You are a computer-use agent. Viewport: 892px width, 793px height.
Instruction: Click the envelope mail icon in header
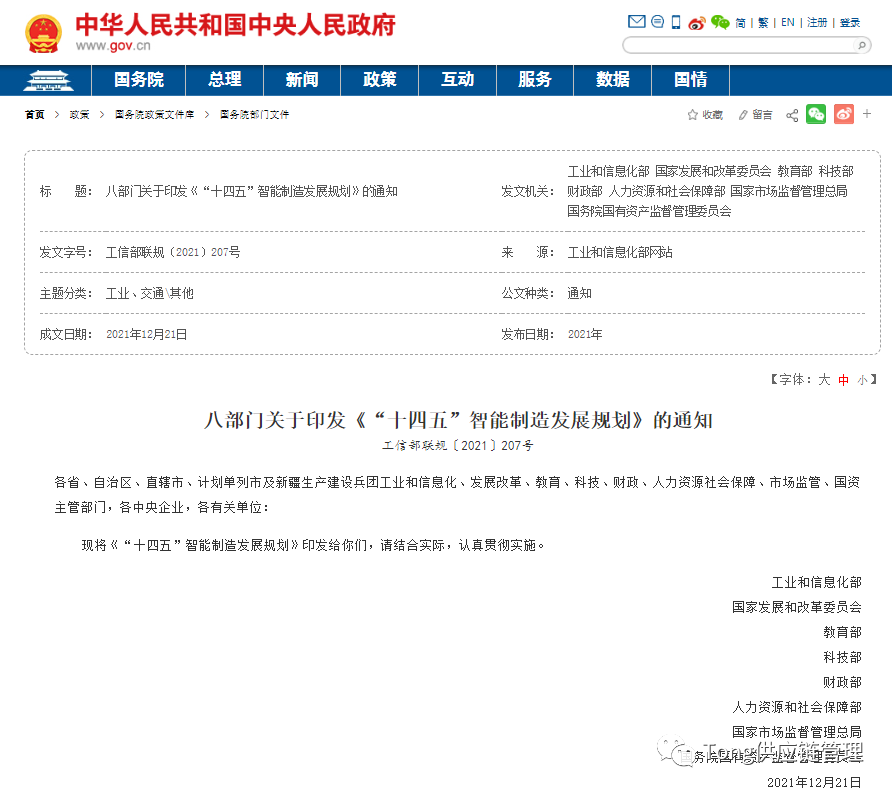(x=636, y=22)
